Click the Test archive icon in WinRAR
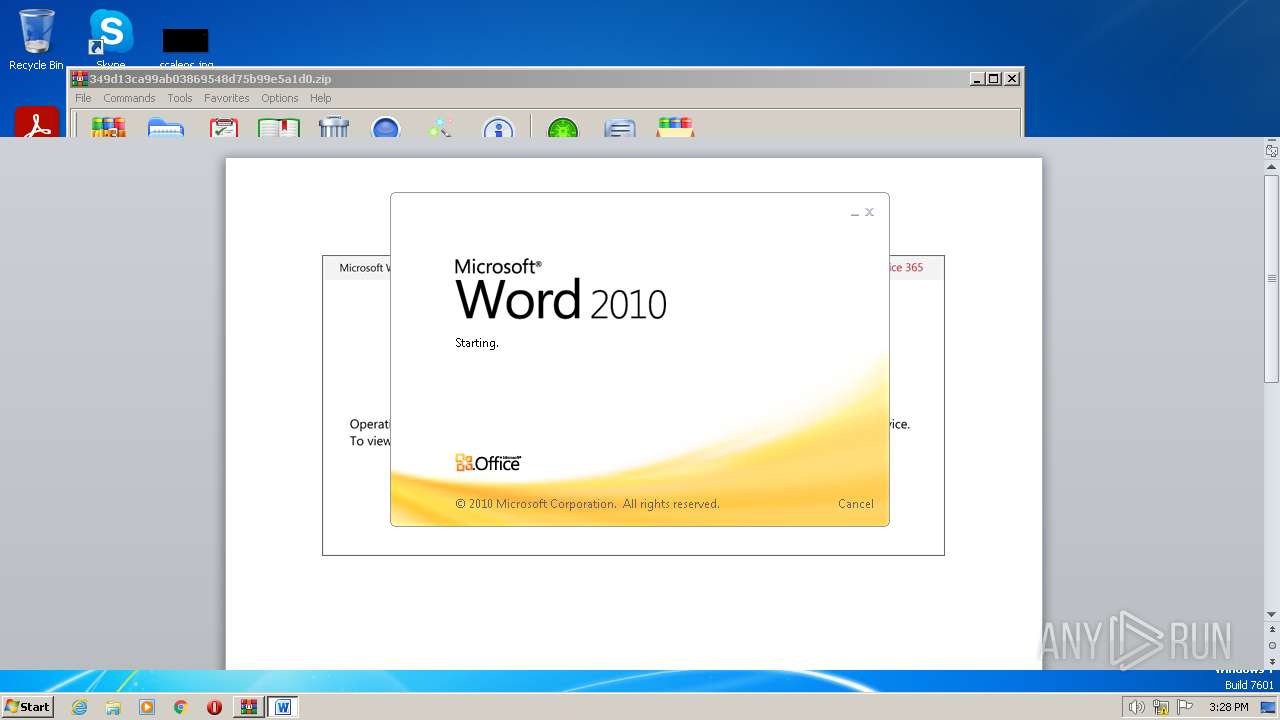 click(223, 127)
